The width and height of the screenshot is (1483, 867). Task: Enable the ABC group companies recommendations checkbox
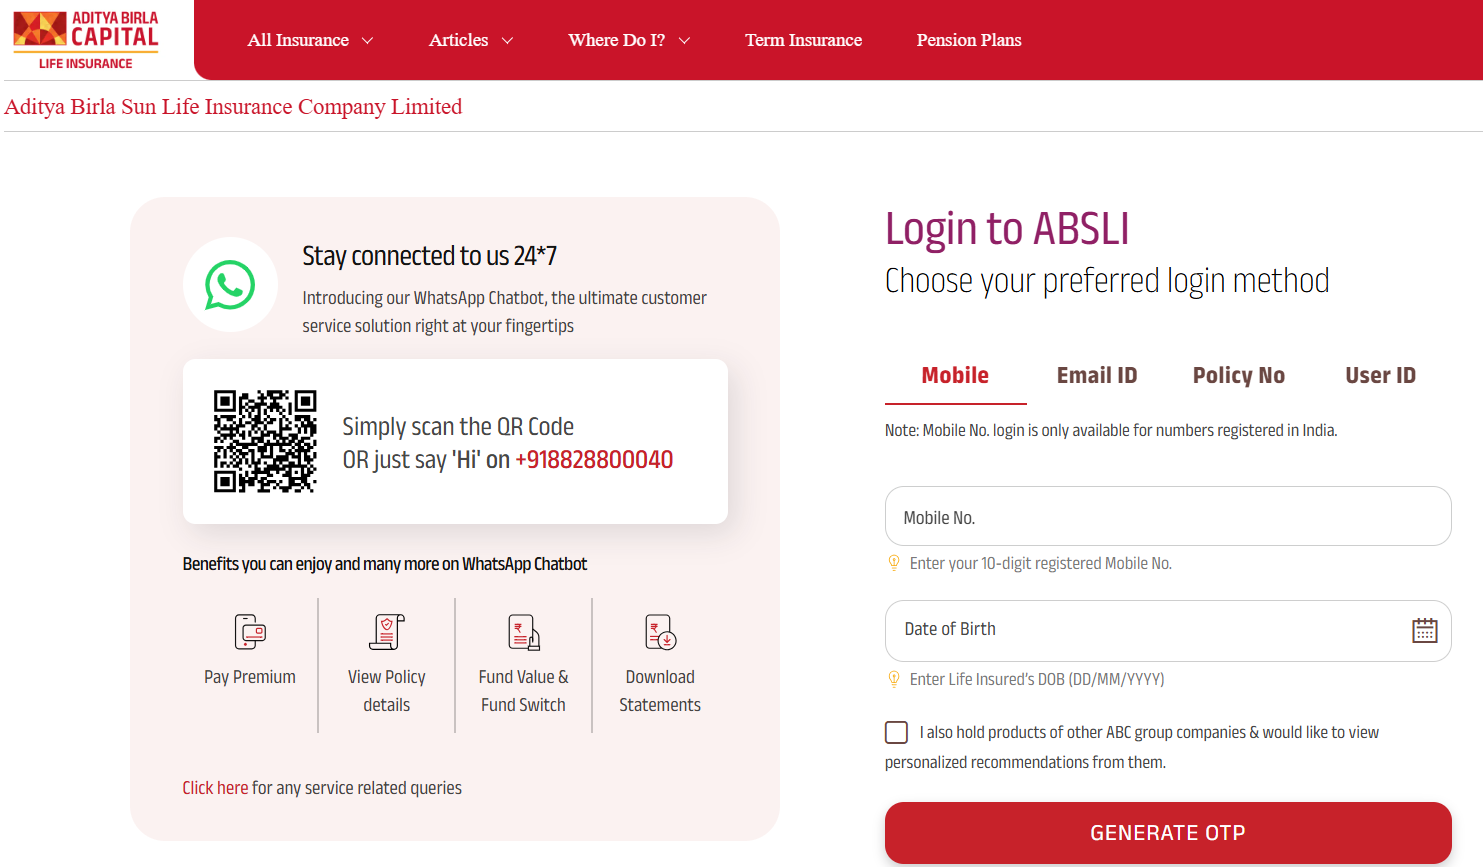(896, 732)
